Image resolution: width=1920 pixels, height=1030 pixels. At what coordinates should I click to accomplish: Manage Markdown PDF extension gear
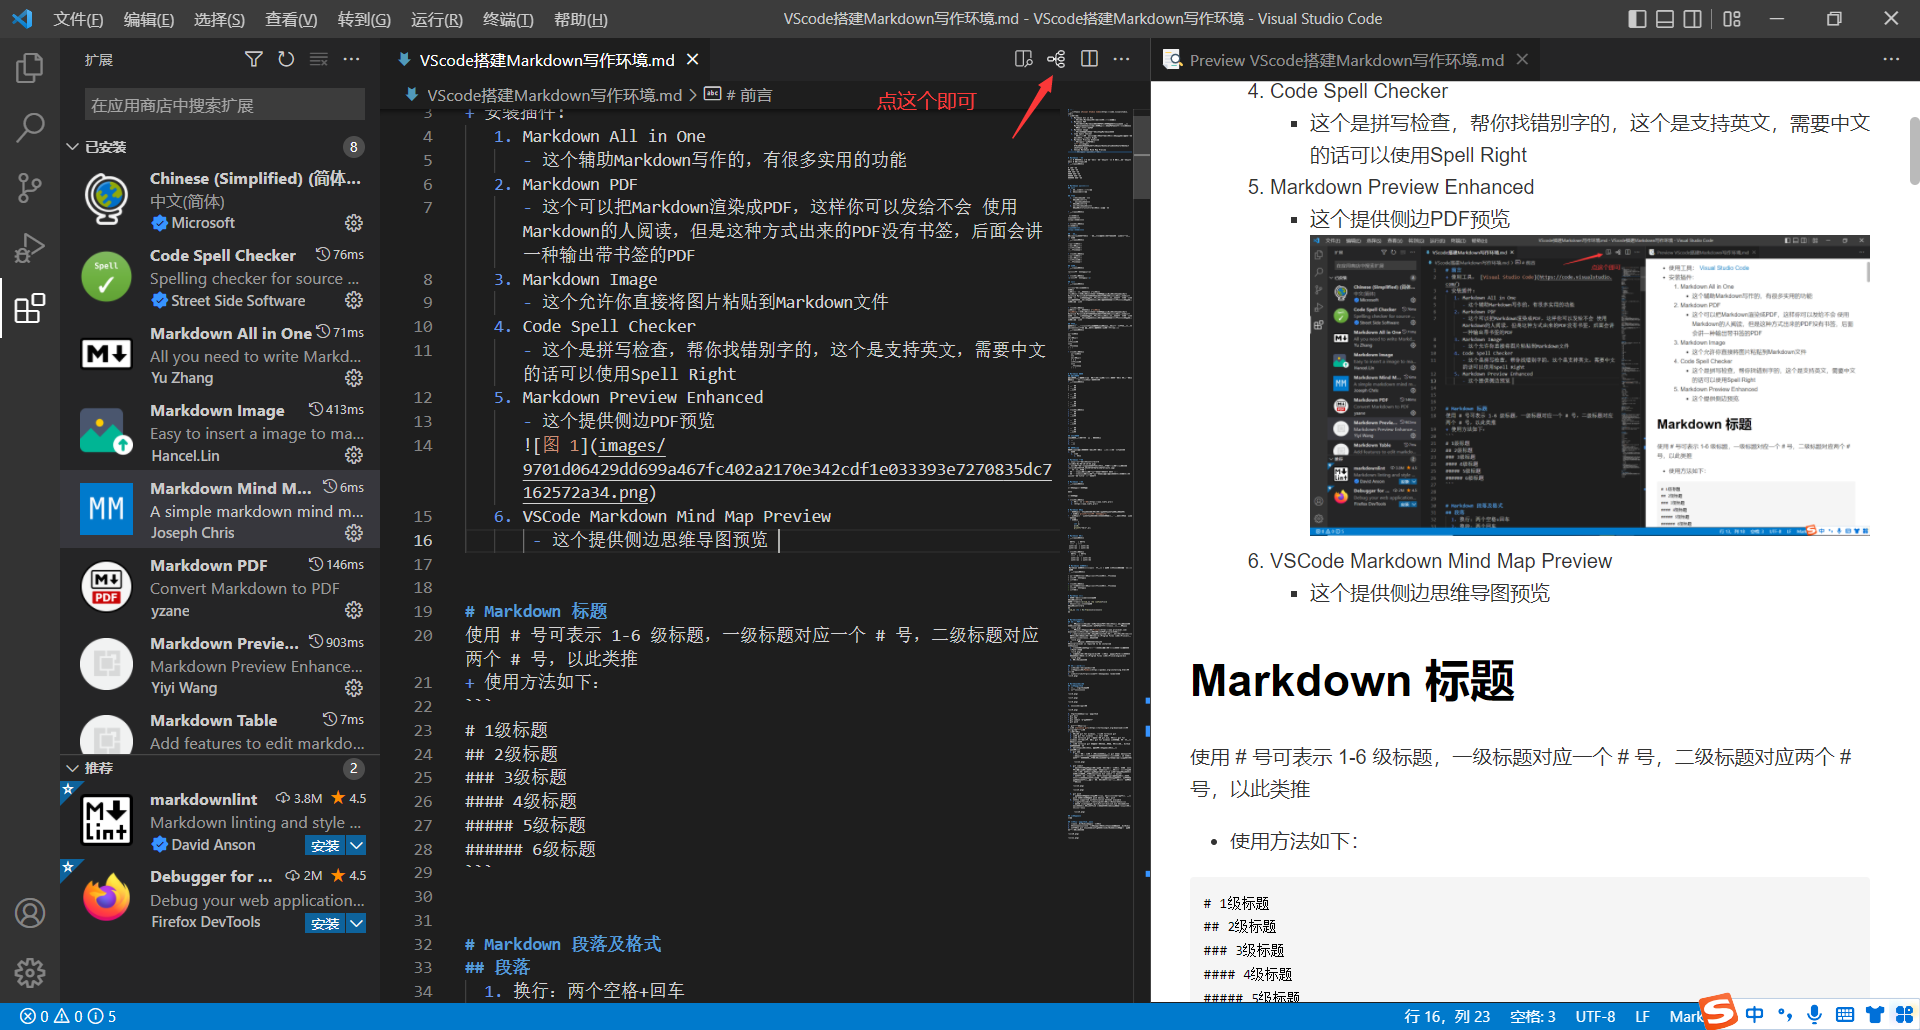(x=354, y=610)
